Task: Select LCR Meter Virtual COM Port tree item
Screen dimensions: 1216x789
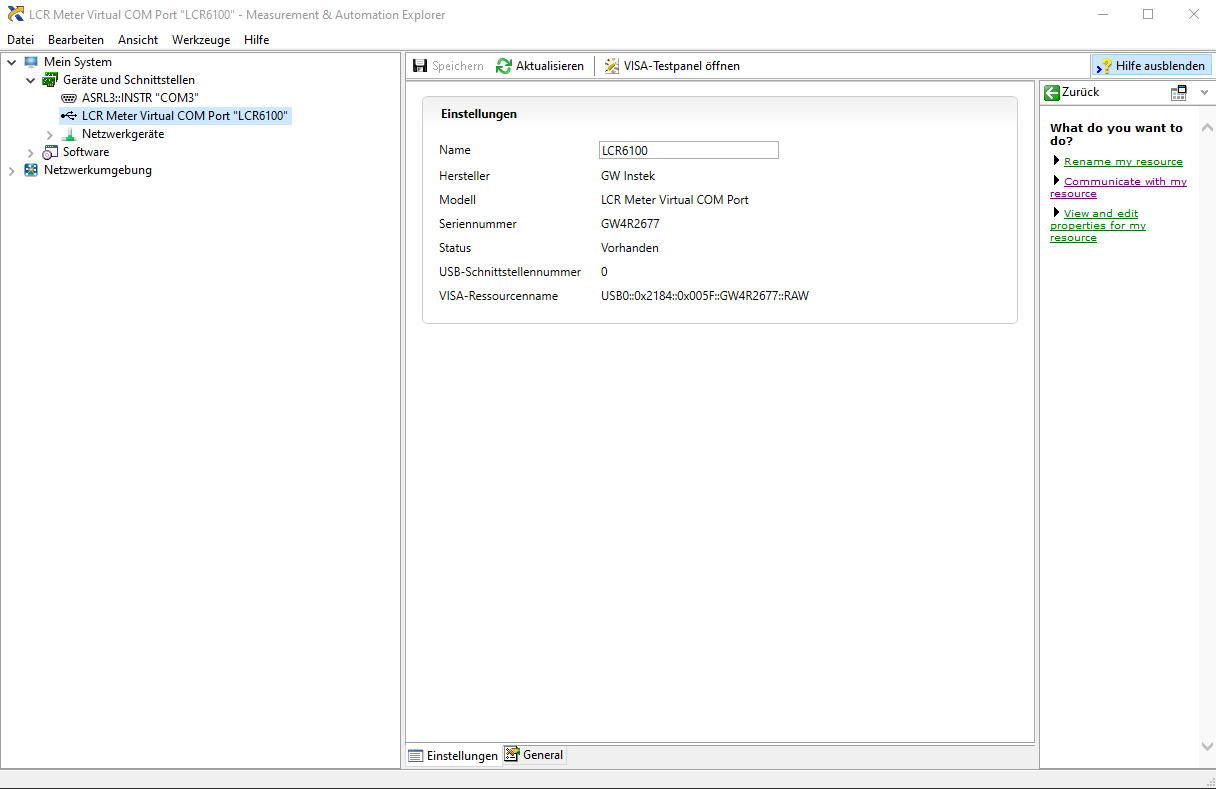Action: pyautogui.click(x=185, y=116)
